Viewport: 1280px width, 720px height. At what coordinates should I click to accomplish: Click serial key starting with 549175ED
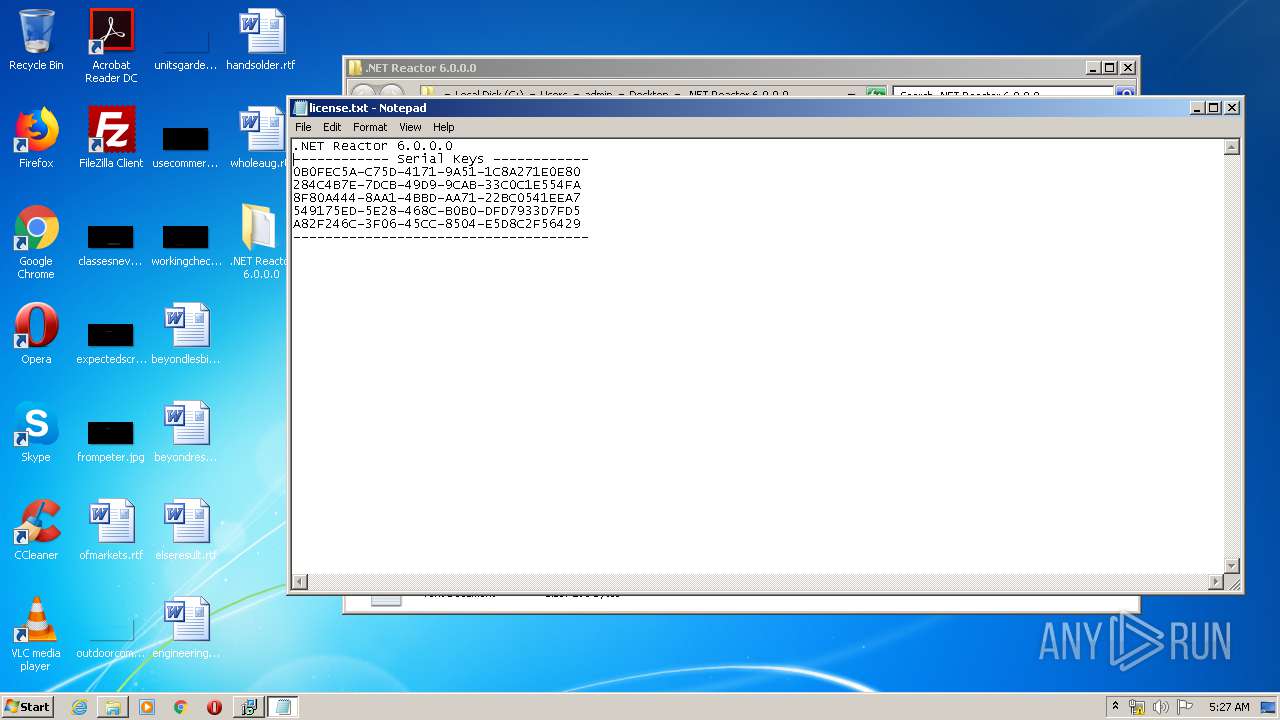[437, 211]
